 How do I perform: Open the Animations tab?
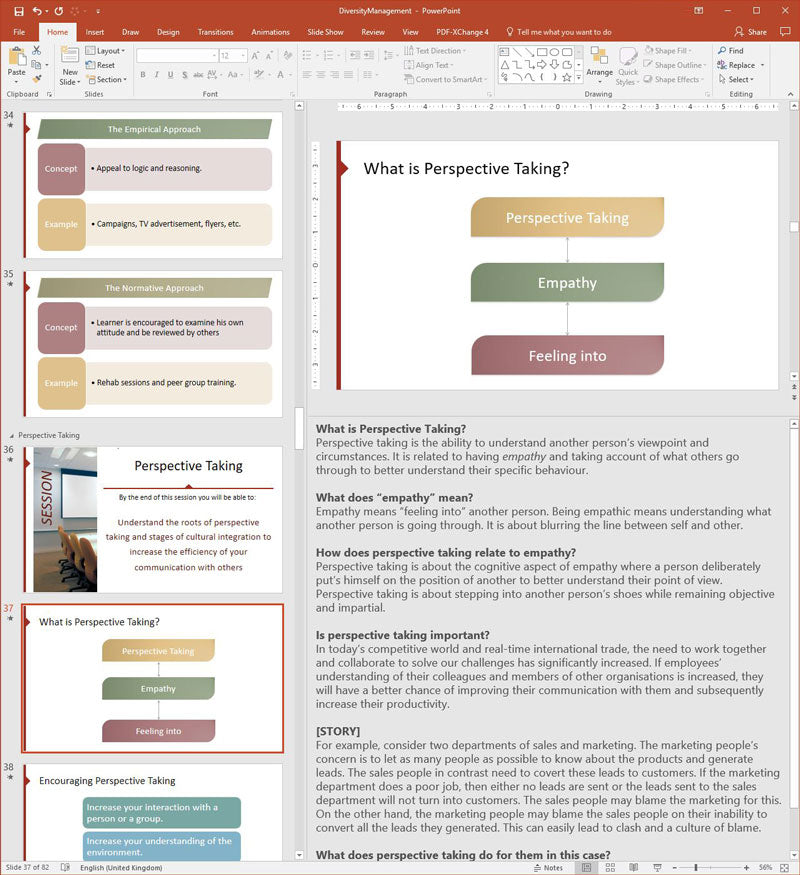(270, 32)
